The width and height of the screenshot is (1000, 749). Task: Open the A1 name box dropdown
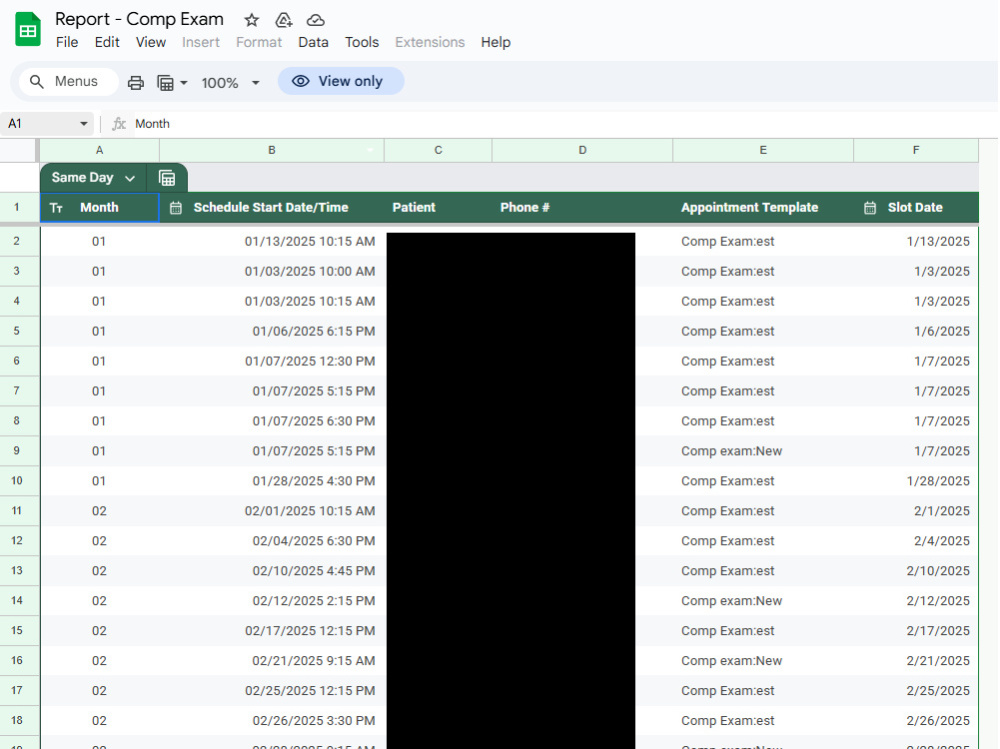[84, 124]
